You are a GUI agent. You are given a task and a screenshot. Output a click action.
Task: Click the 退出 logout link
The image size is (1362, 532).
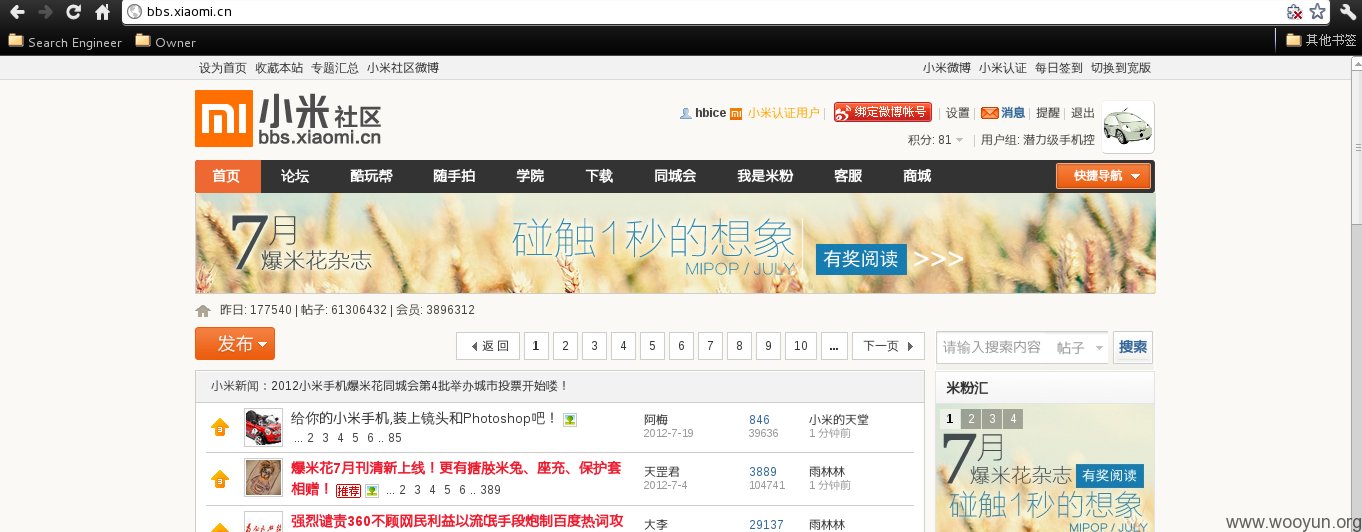pos(1083,113)
